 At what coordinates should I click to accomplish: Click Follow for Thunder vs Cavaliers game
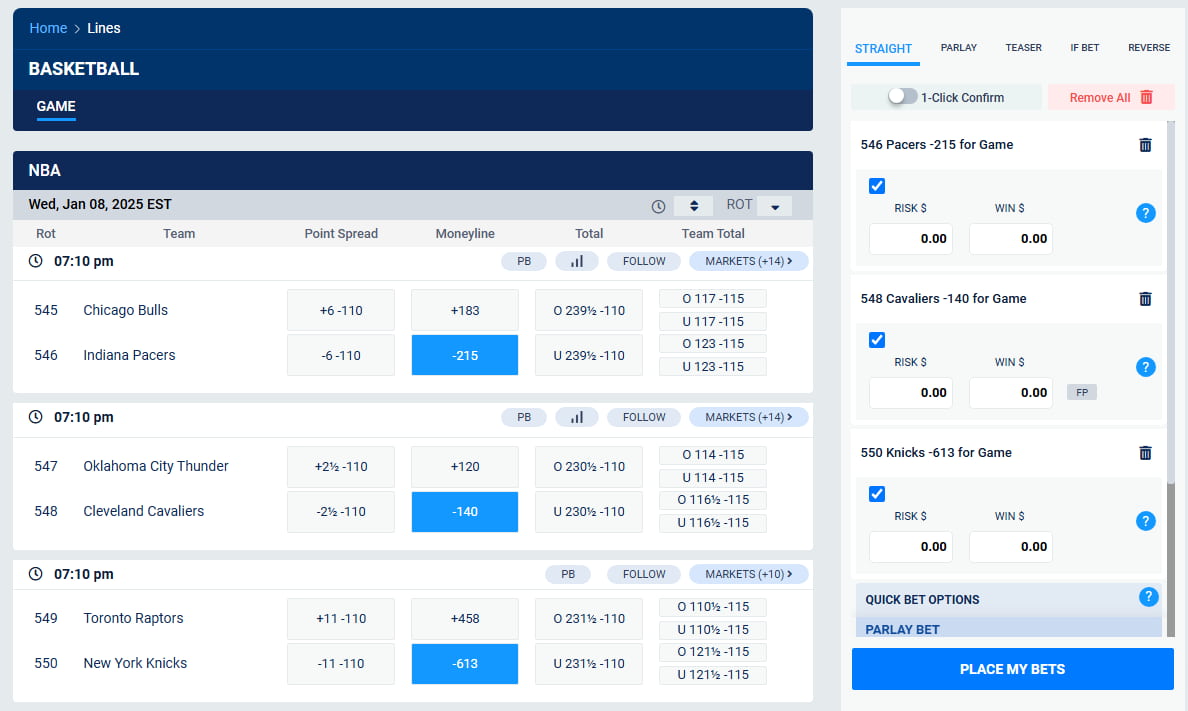tap(644, 418)
